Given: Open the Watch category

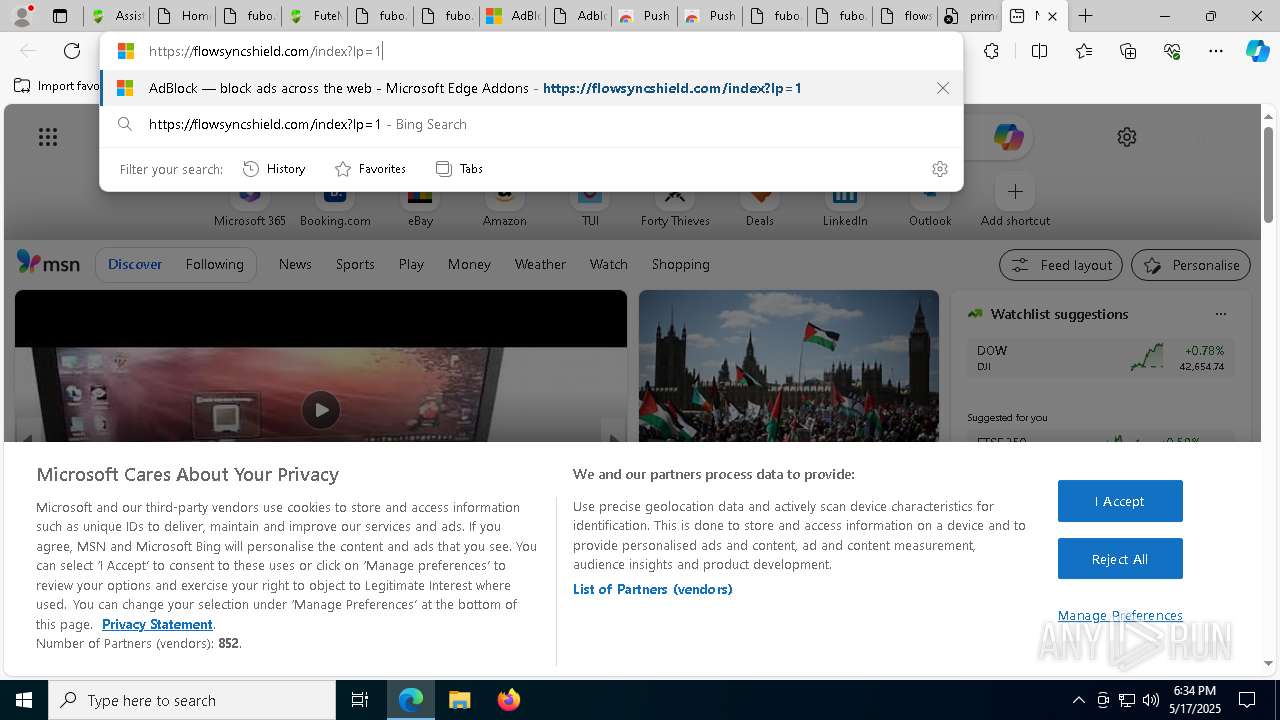Looking at the screenshot, I should pos(608,264).
